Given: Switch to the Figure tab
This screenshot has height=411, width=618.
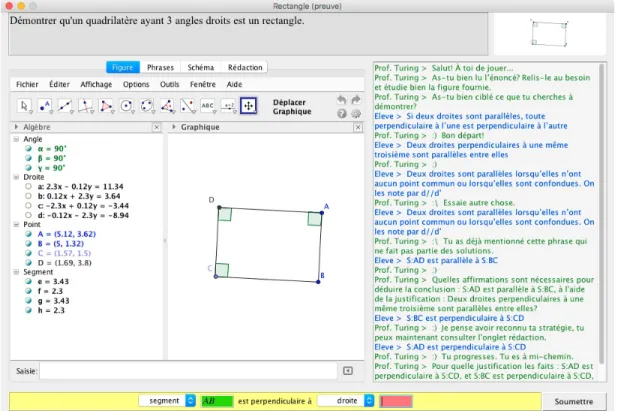Looking at the screenshot, I should tap(123, 67).
